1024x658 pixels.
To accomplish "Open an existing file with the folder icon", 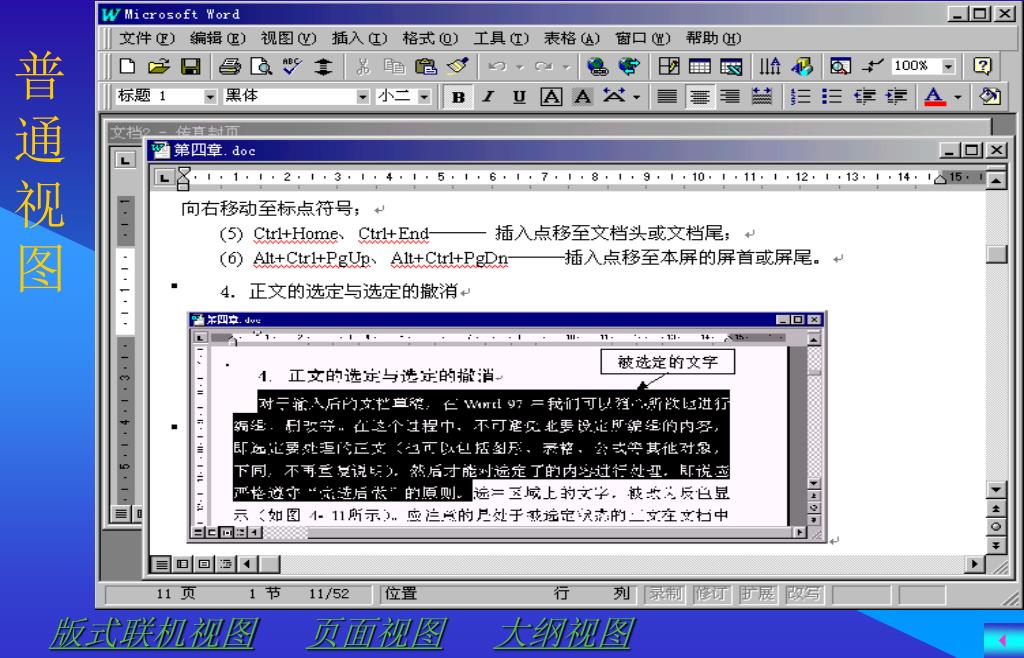I will tap(159, 66).
